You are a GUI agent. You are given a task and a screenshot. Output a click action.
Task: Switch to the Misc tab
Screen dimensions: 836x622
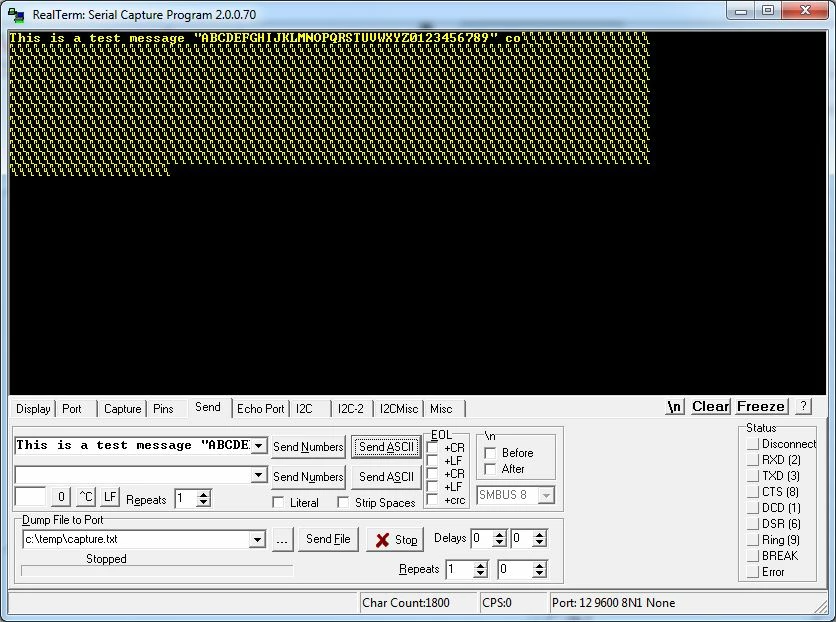[x=441, y=409]
